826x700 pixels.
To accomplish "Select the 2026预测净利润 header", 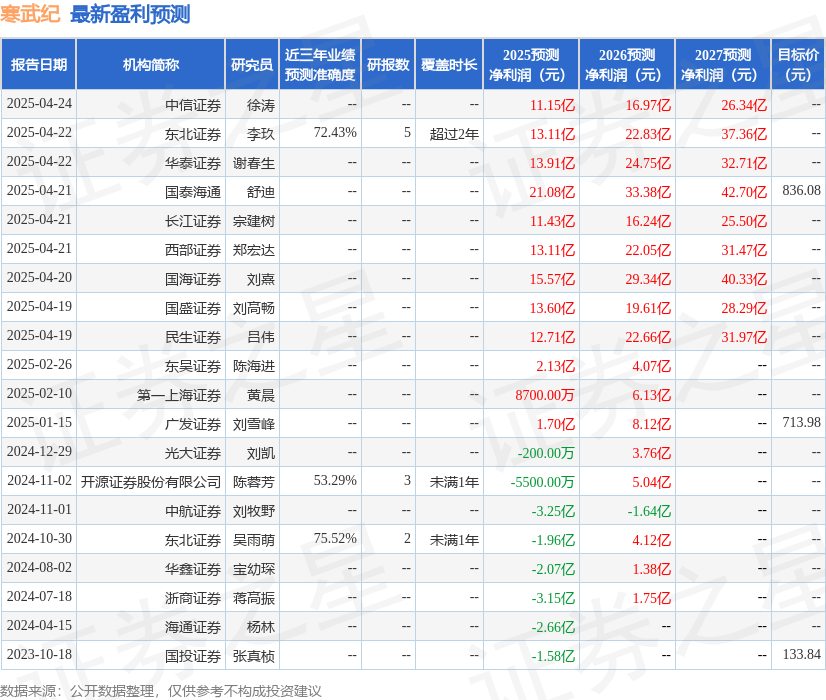I will pyautogui.click(x=627, y=64).
